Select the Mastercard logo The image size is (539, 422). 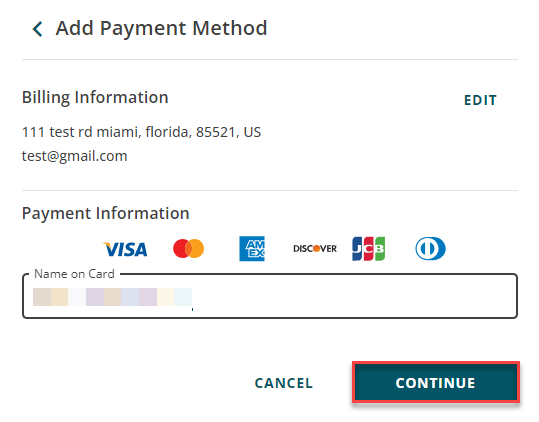188,248
